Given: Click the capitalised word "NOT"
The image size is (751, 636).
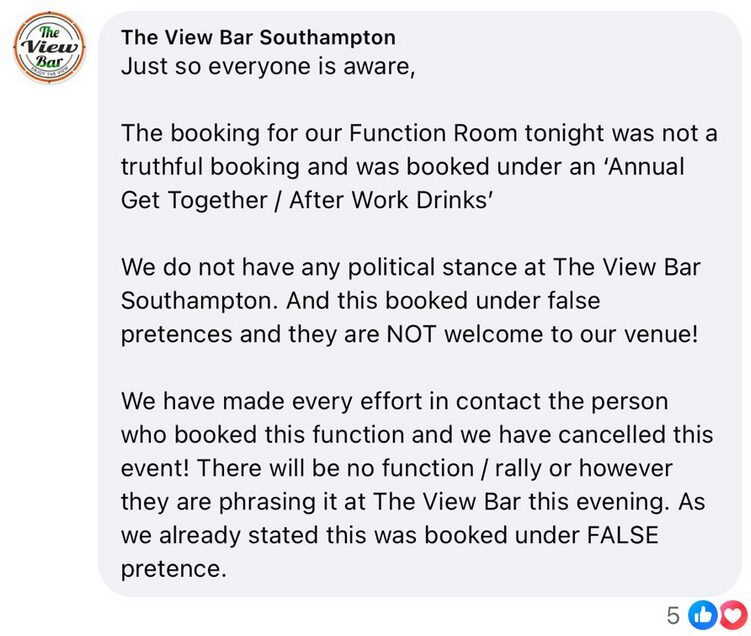Looking at the screenshot, I should (412, 334).
